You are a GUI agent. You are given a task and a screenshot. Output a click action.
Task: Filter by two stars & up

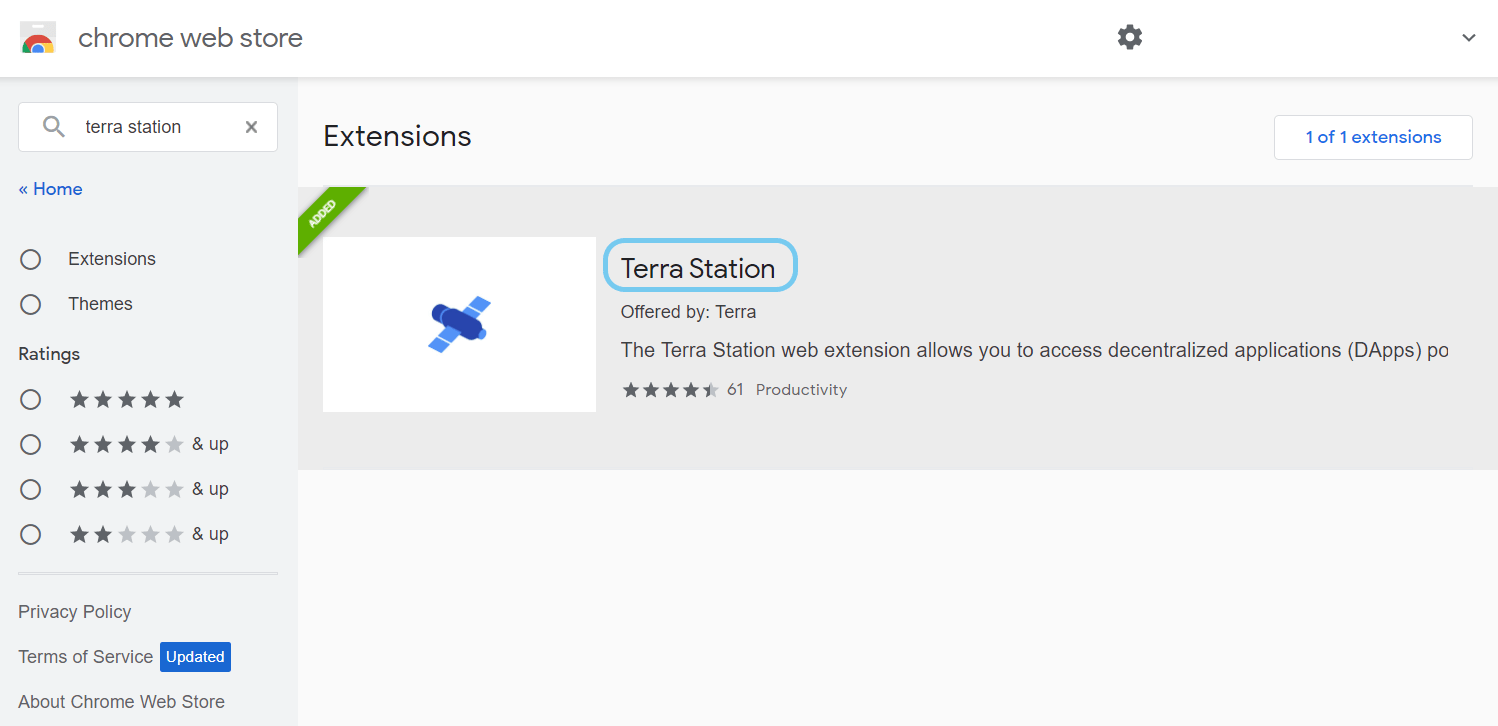pyautogui.click(x=31, y=534)
